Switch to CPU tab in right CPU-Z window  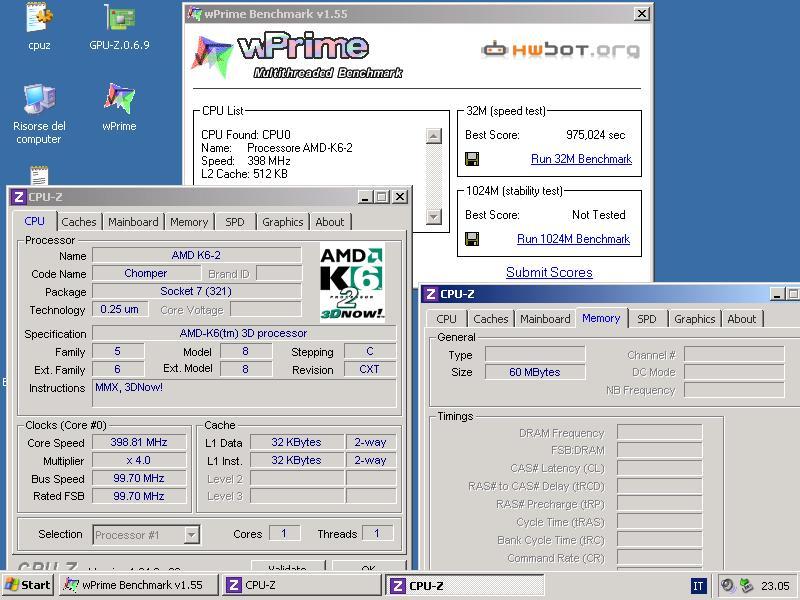[446, 319]
